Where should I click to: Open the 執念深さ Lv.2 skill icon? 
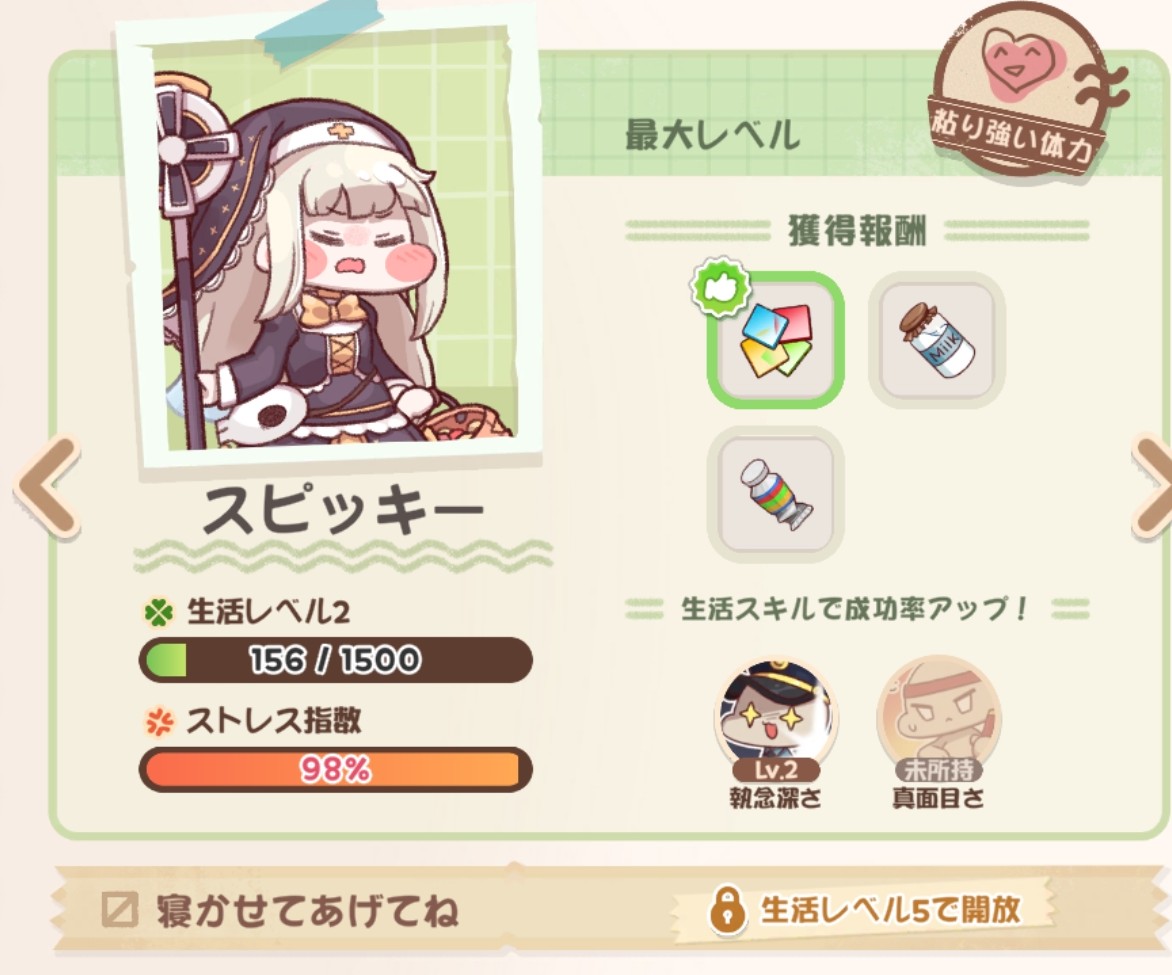pyautogui.click(x=776, y=719)
